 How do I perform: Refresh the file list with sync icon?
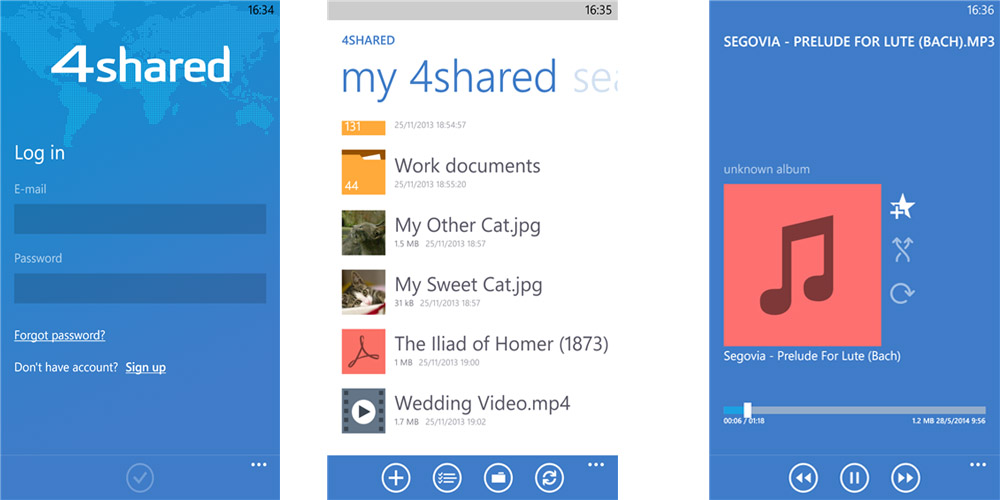548,478
